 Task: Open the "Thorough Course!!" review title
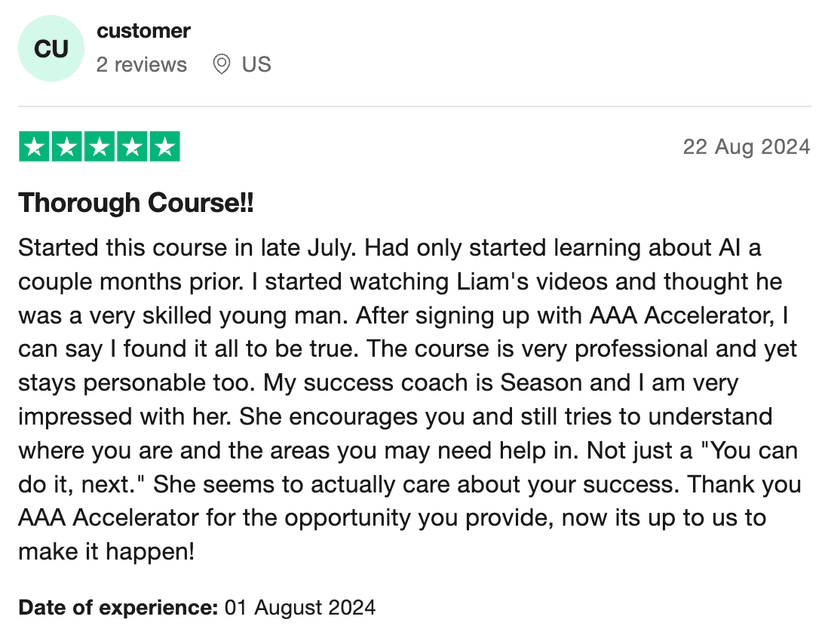pos(136,203)
